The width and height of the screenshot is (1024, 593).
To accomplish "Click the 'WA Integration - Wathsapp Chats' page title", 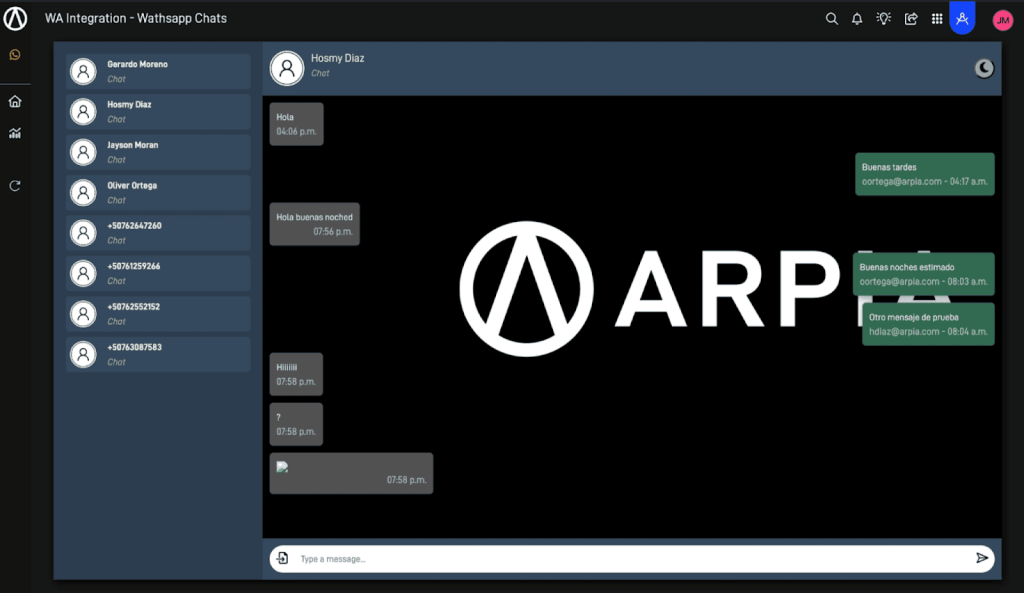I will [136, 18].
